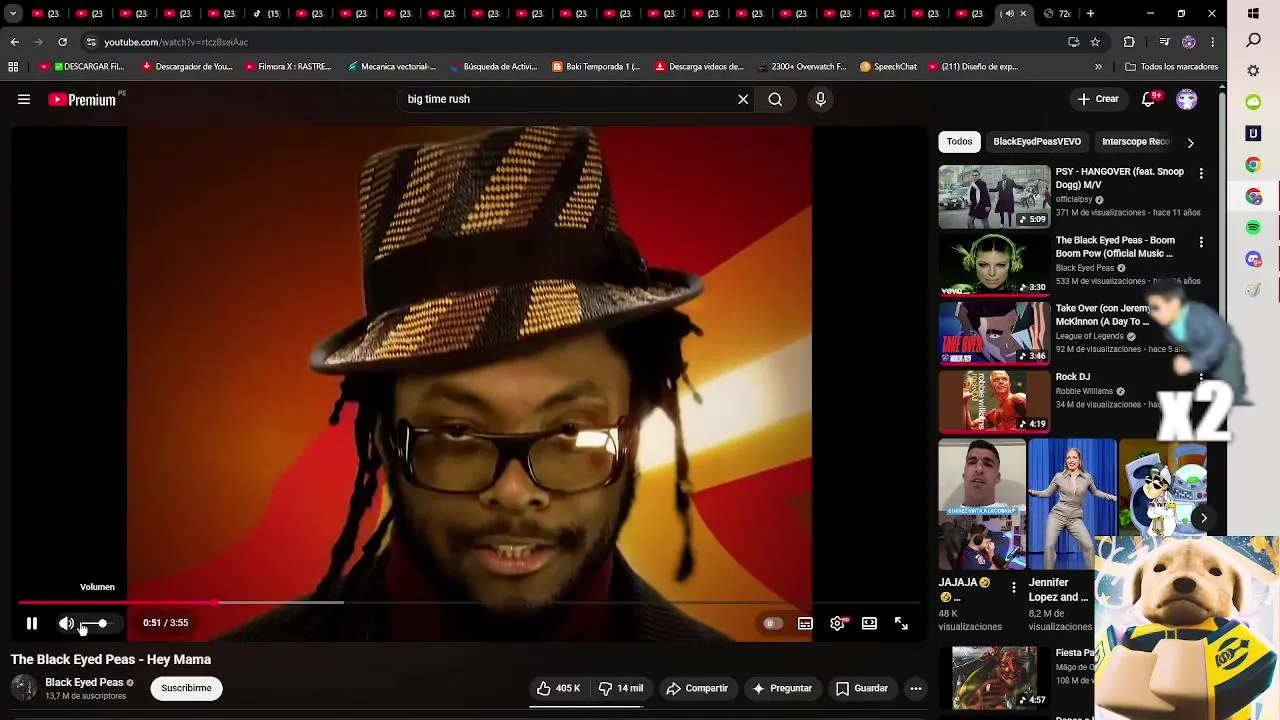Image resolution: width=1280 pixels, height=720 pixels.
Task: Set volume on the volume slider
Action: [x=98, y=623]
